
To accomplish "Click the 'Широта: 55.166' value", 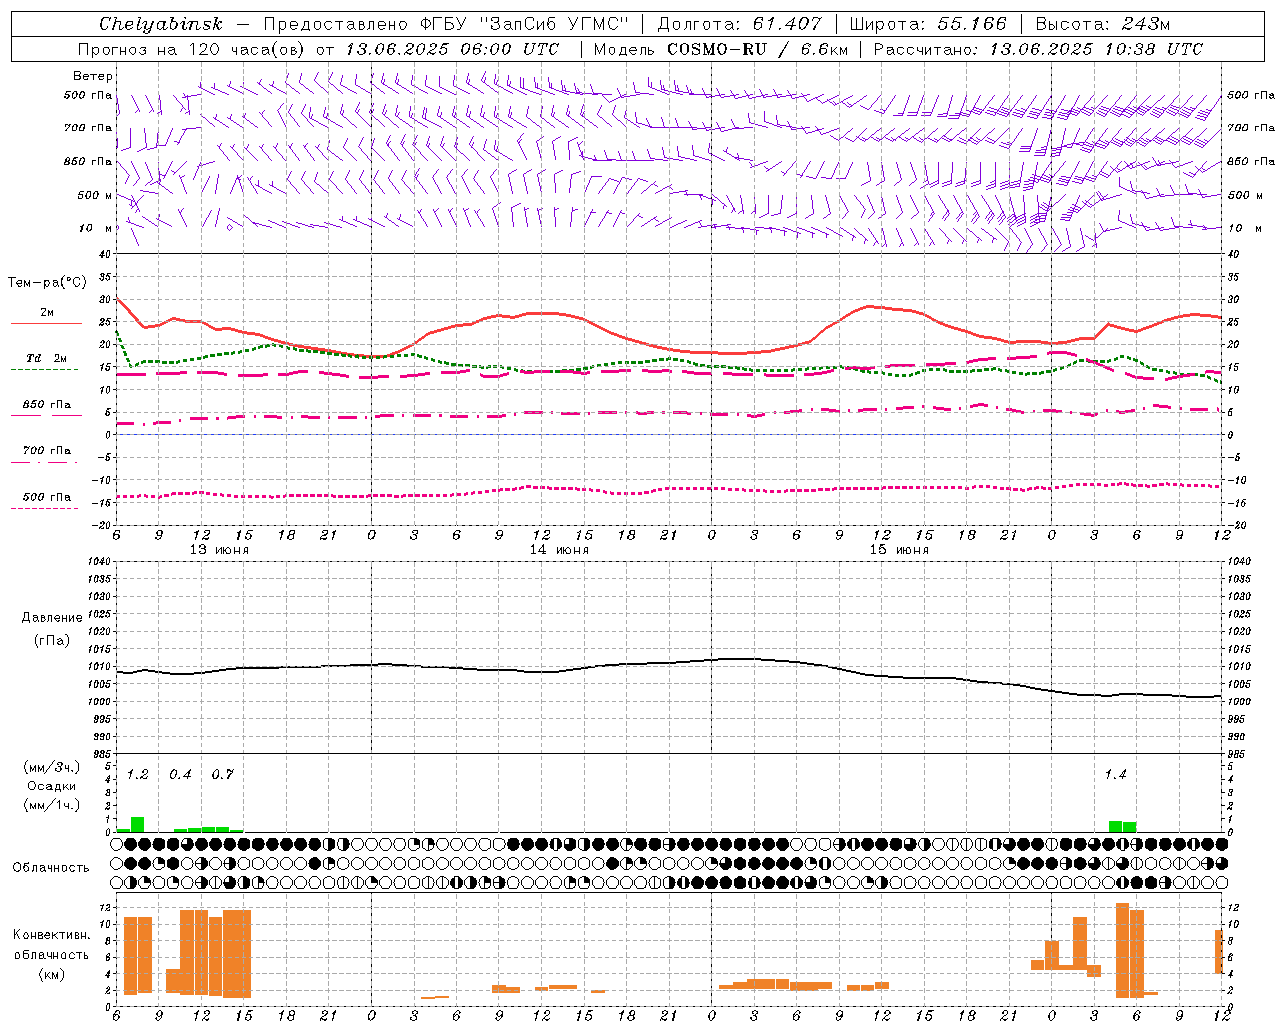I will (x=927, y=24).
